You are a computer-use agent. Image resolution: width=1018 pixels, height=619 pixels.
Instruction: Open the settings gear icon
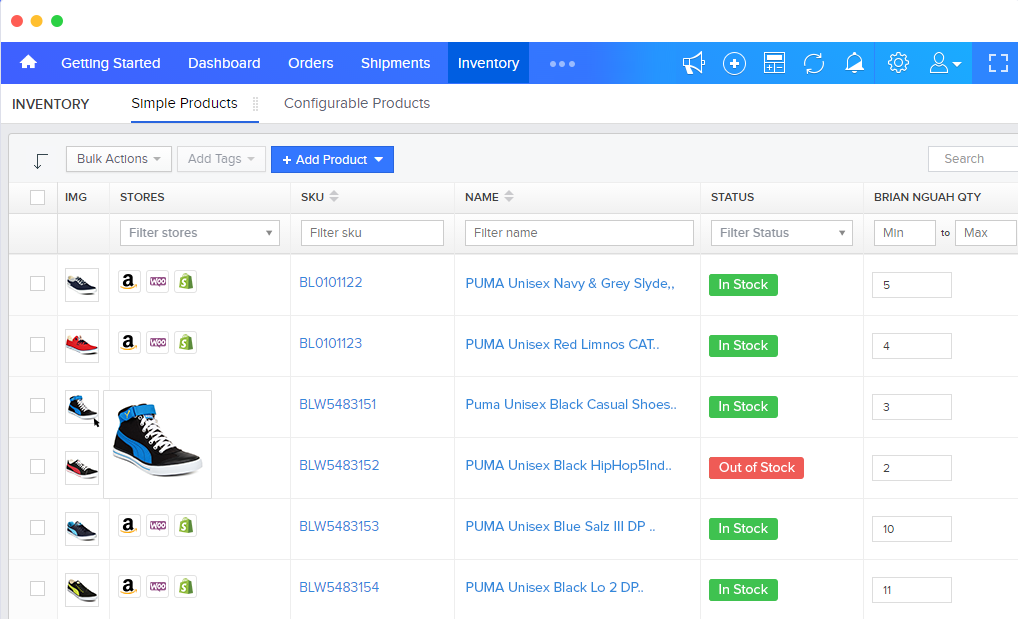coord(898,63)
